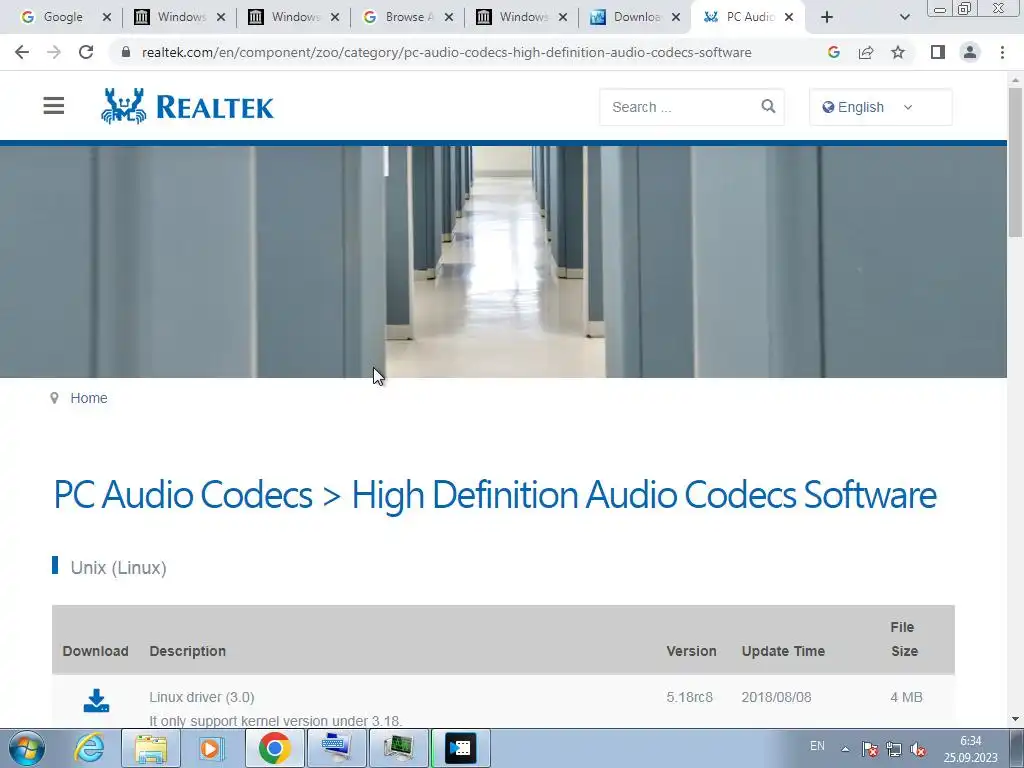Click the Chrome taskbar icon

[x=274, y=748]
